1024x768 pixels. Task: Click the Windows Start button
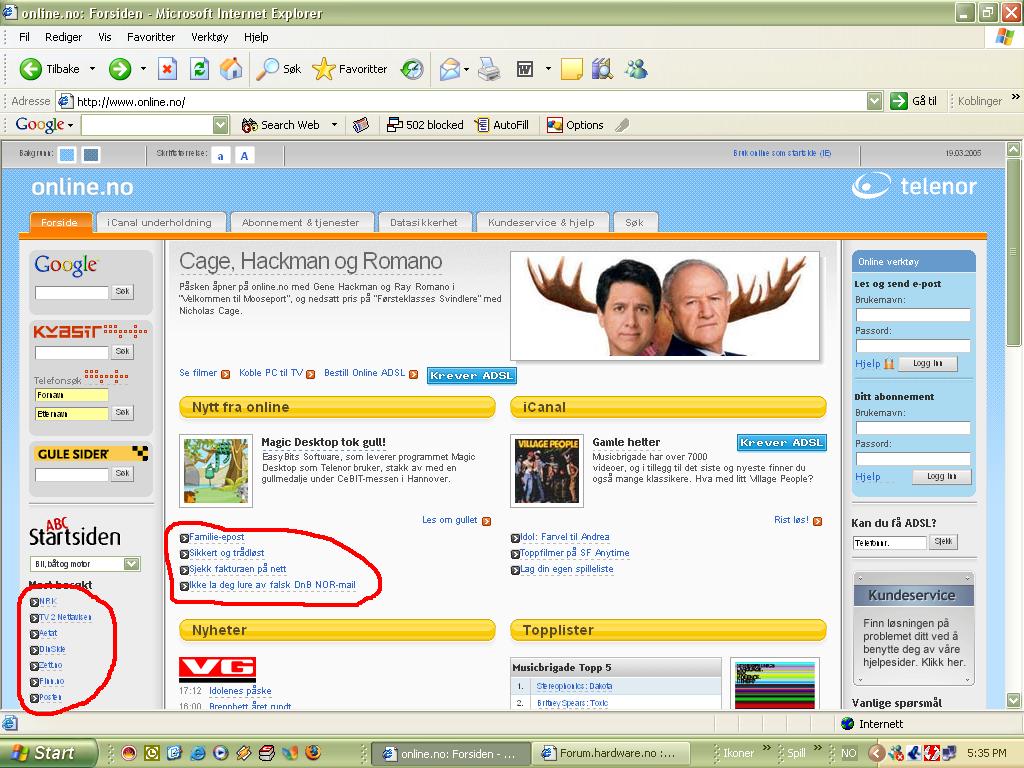[48, 753]
